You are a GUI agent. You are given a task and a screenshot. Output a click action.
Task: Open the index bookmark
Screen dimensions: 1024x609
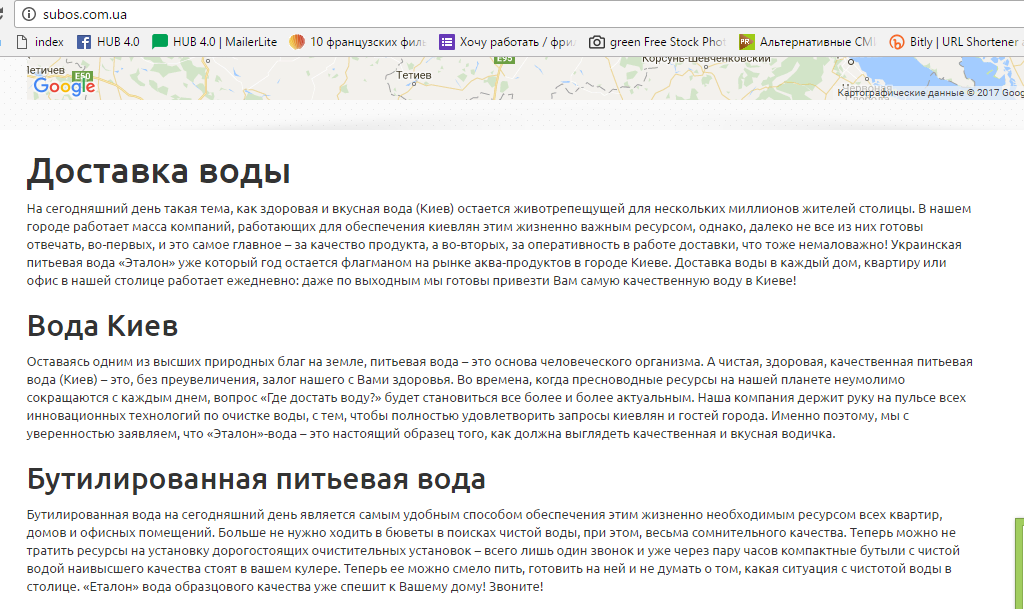point(40,42)
